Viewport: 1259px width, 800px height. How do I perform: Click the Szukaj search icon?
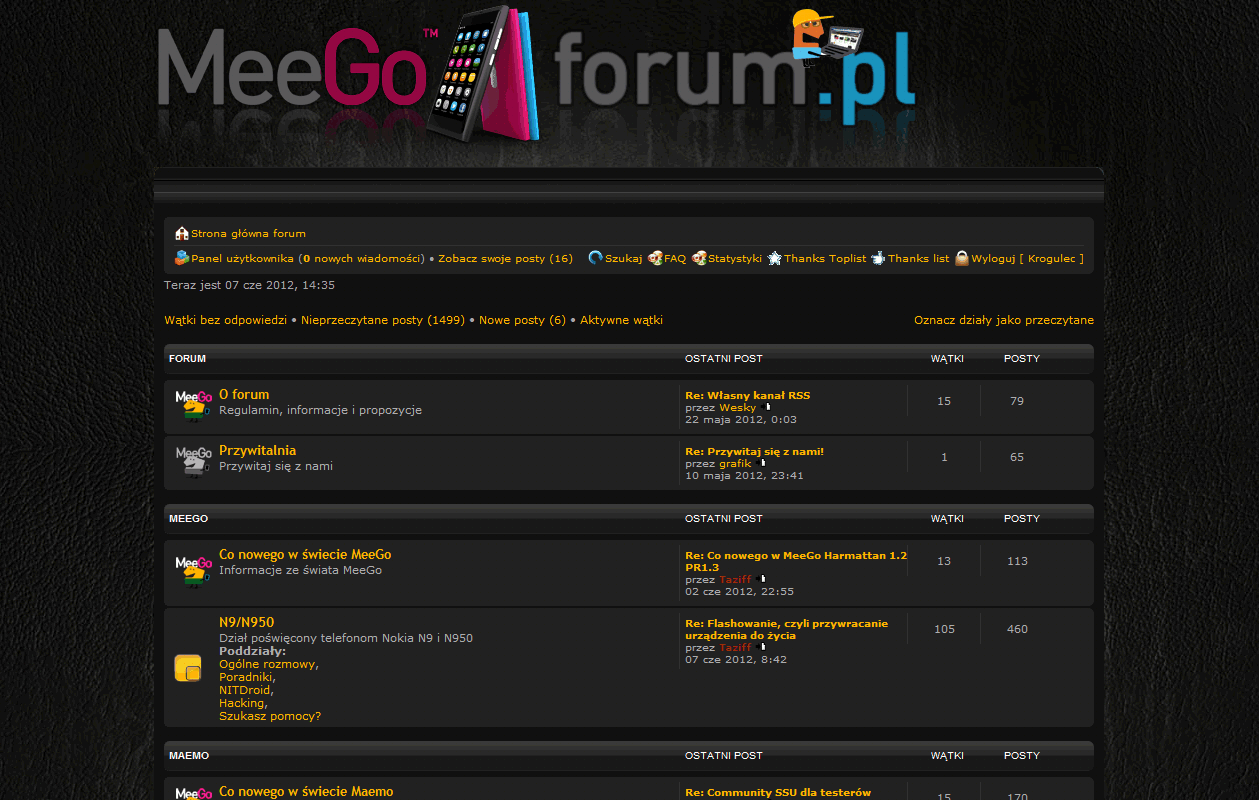click(596, 258)
